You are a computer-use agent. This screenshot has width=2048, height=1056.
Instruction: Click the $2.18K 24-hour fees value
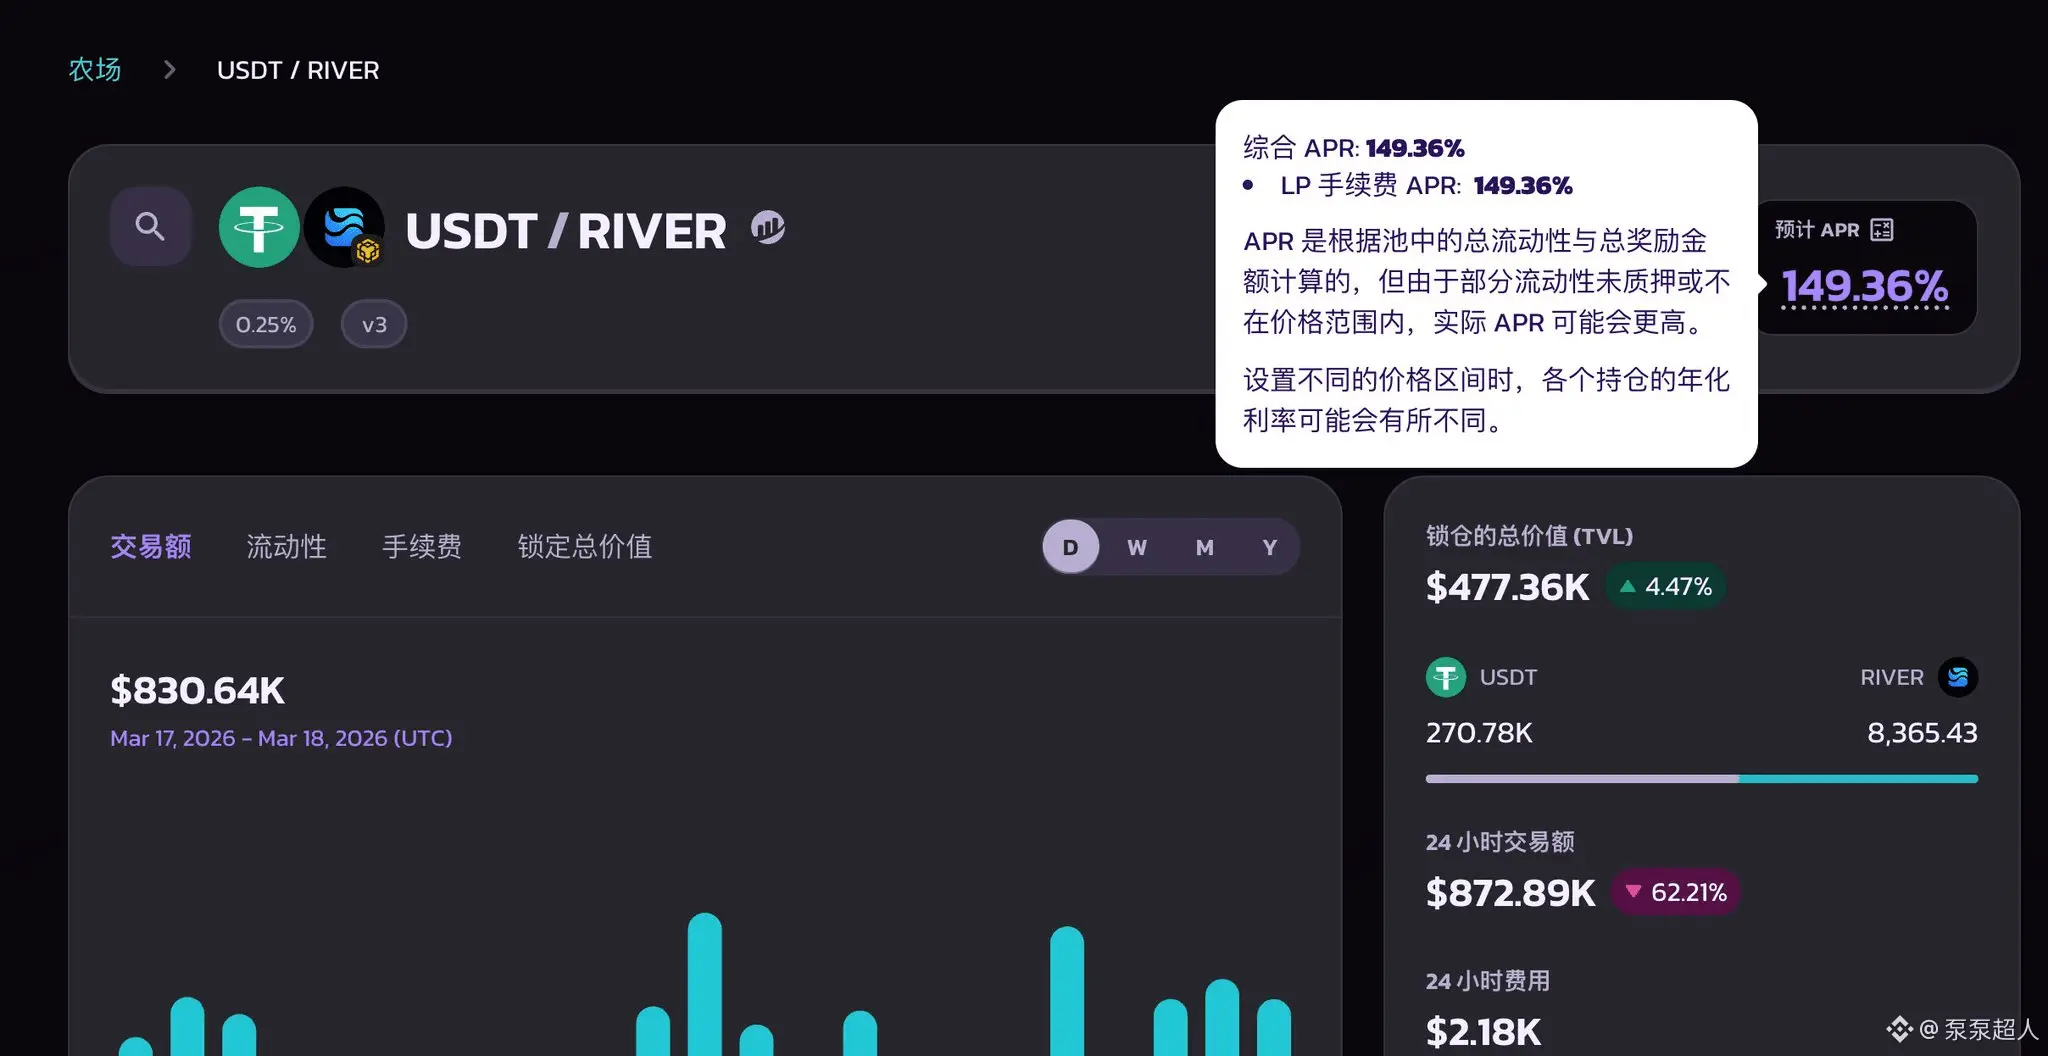[1483, 1031]
